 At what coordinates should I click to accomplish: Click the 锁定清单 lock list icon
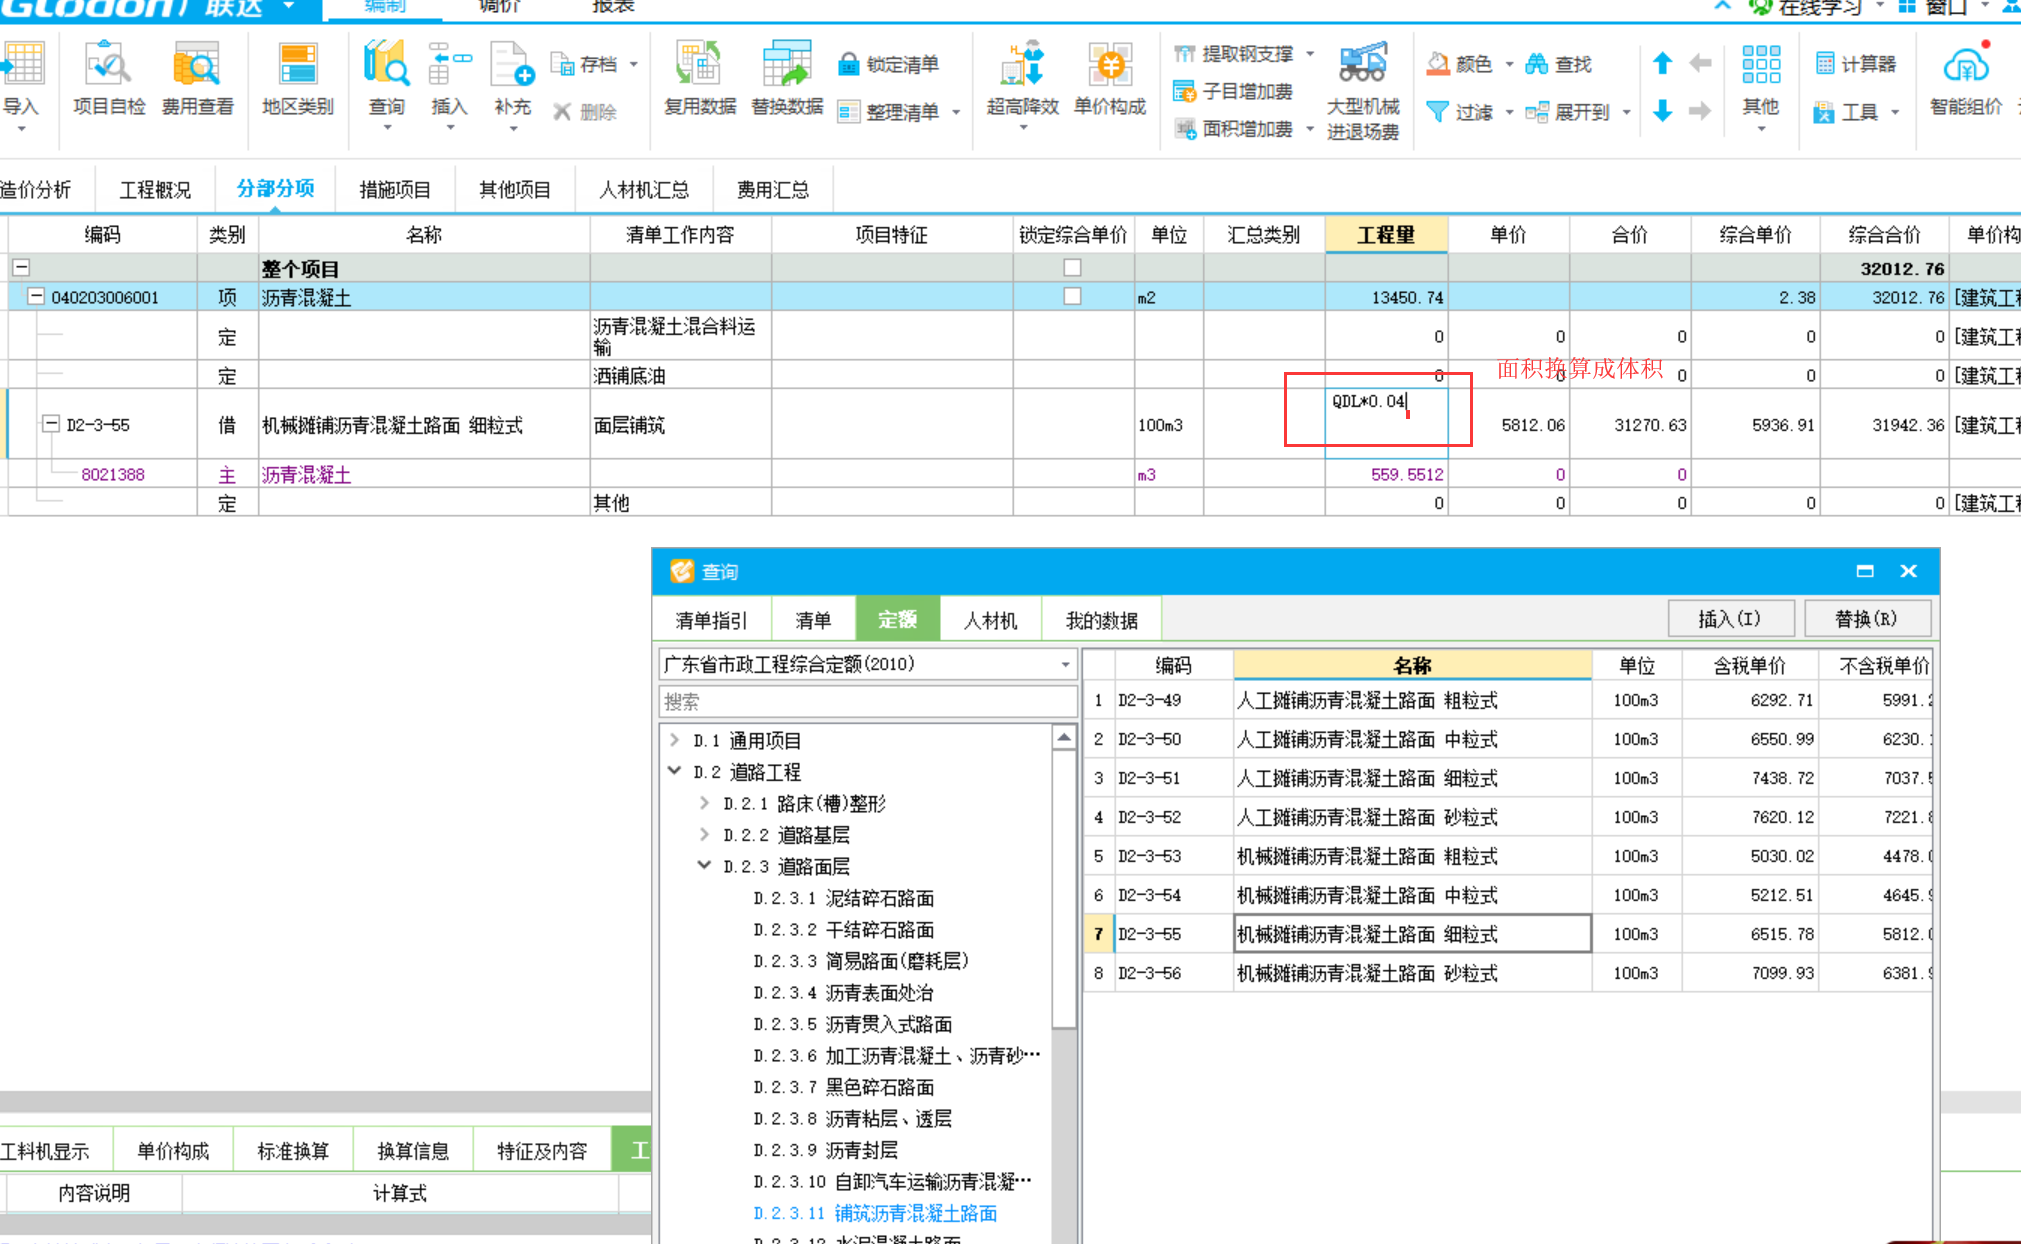[x=888, y=64]
